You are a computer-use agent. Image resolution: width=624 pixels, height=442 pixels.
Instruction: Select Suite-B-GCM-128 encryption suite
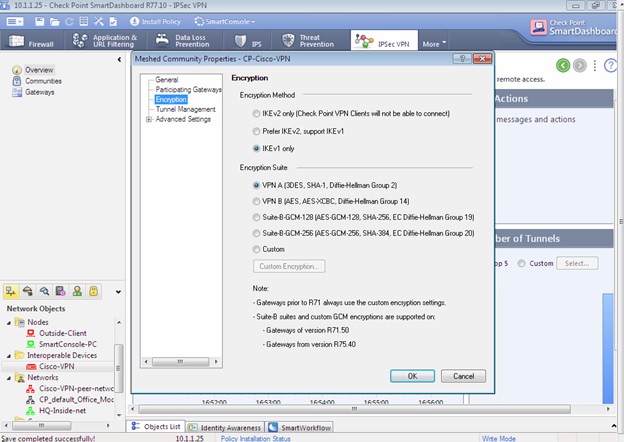256,217
